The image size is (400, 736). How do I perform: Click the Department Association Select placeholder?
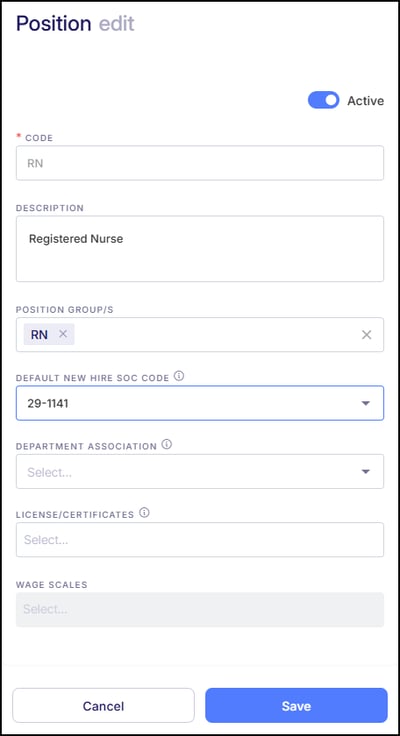[49, 472]
